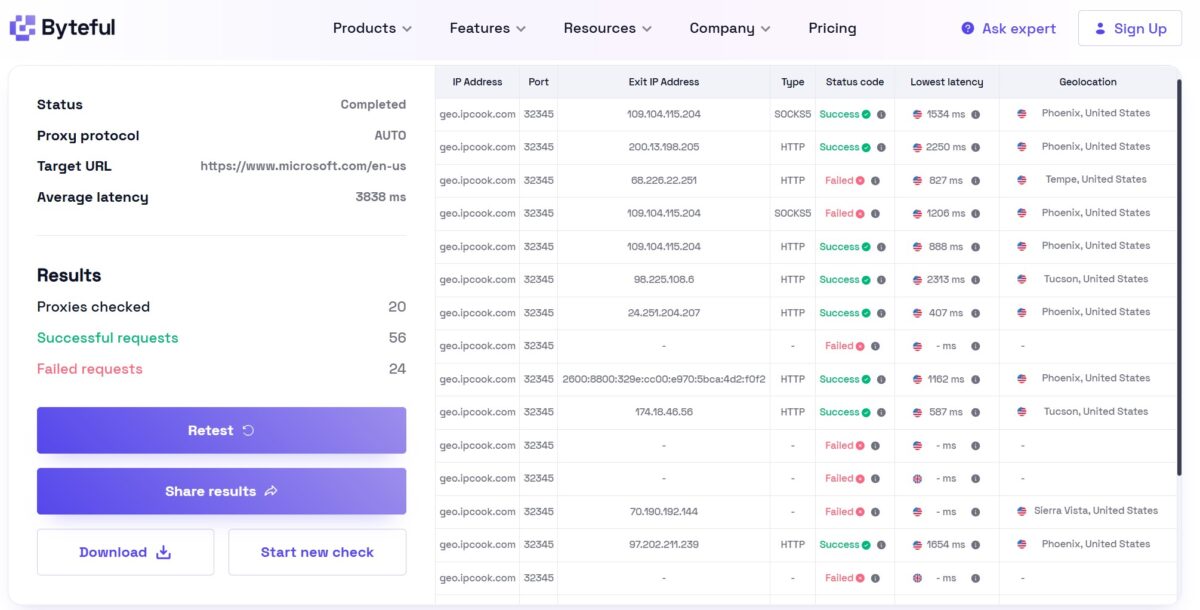Select the IPv6 exit address 2600:8800:329e:cc00:e970:5bca:4d2:f0f2
The width and height of the screenshot is (1200, 610).
click(x=664, y=380)
